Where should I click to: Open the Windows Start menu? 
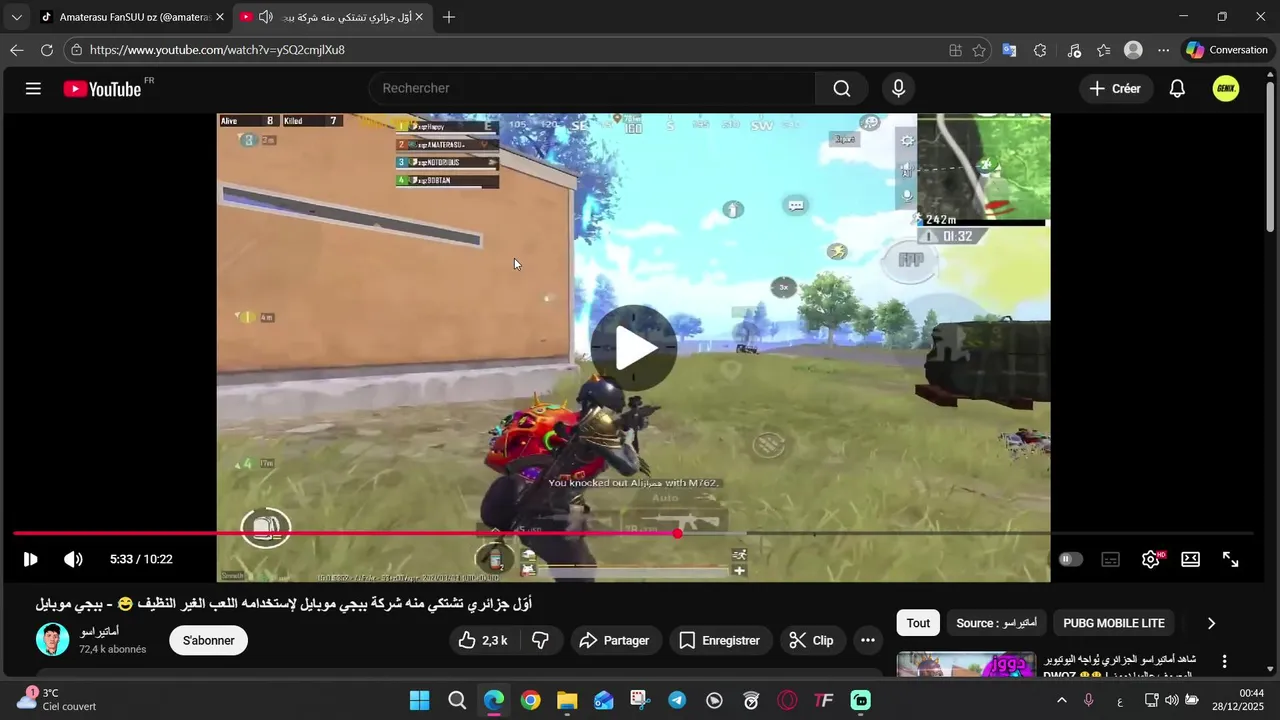(419, 700)
